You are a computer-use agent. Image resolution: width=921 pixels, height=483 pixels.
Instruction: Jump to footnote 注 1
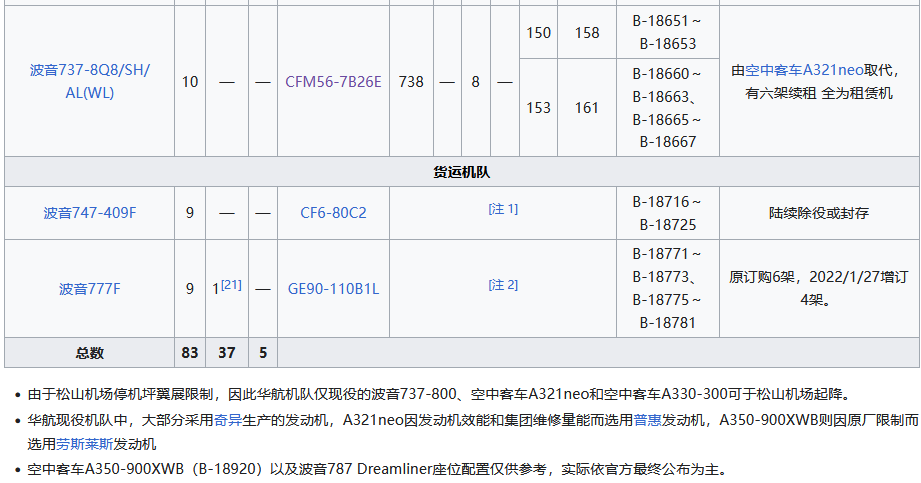503,209
